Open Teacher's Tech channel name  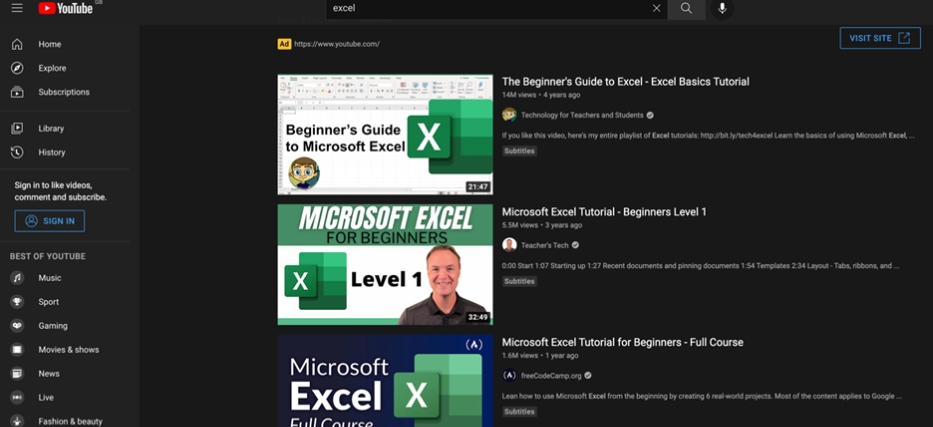pyautogui.click(x=544, y=245)
